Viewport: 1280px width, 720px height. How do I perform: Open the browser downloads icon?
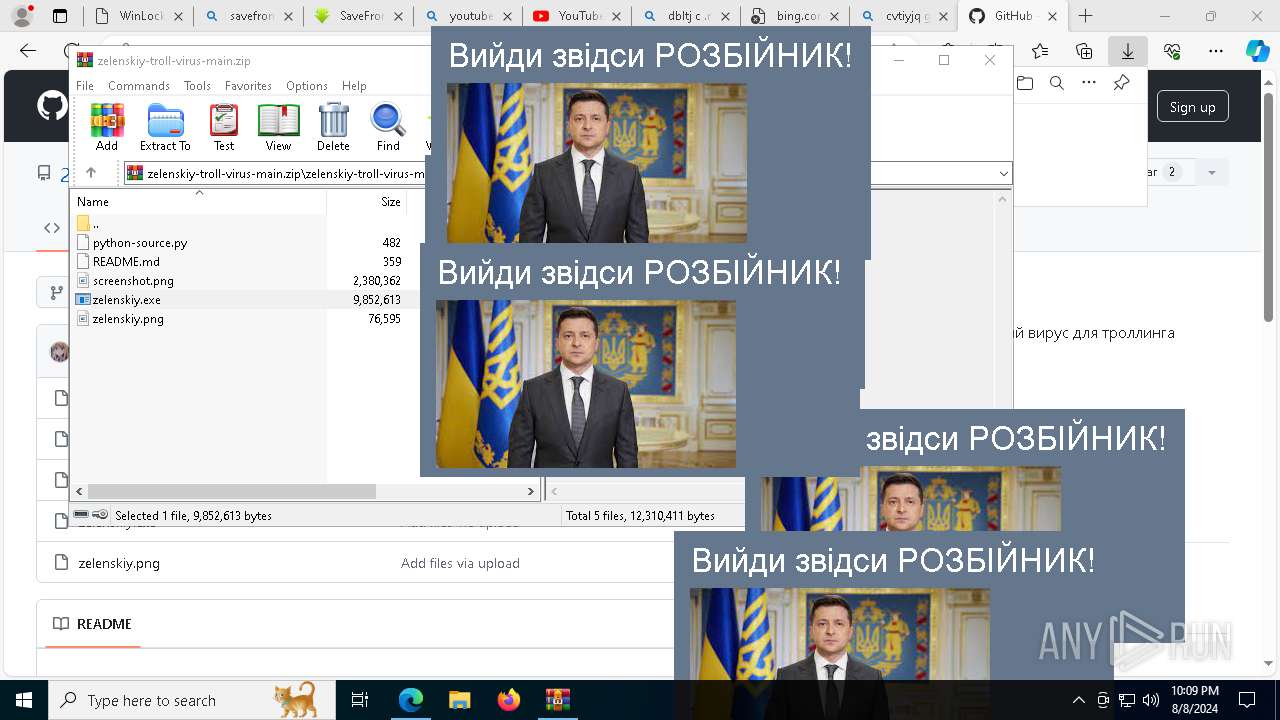click(1127, 51)
